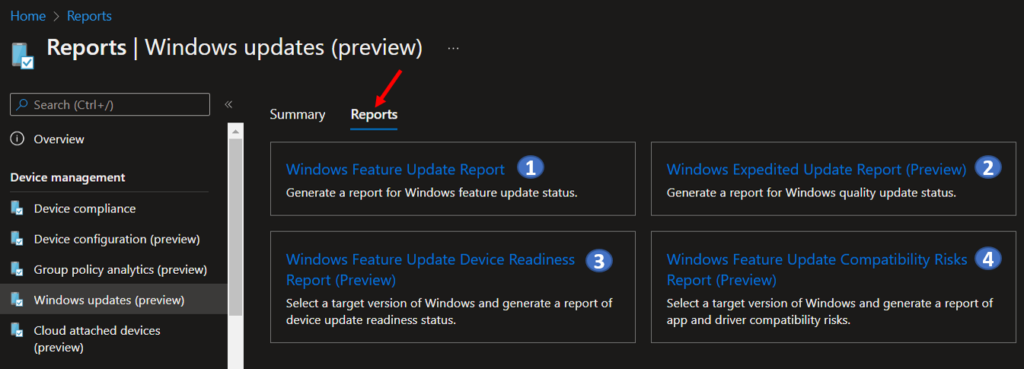Open Windows Expedited Update Report (Preview)
The width and height of the screenshot is (1024, 369).
pos(816,169)
